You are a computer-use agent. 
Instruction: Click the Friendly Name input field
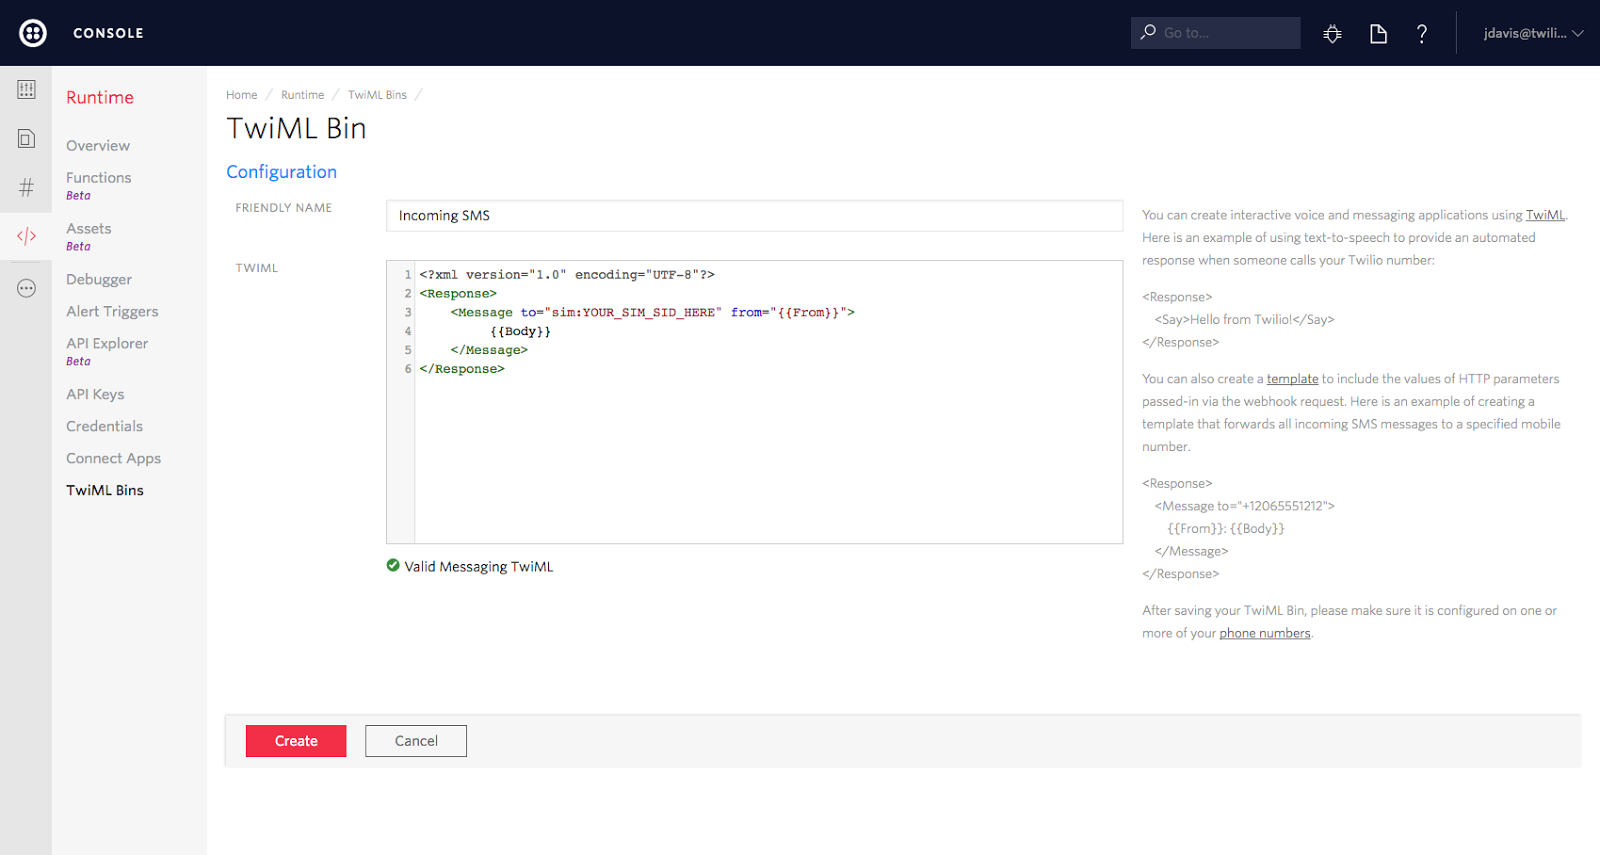(754, 216)
